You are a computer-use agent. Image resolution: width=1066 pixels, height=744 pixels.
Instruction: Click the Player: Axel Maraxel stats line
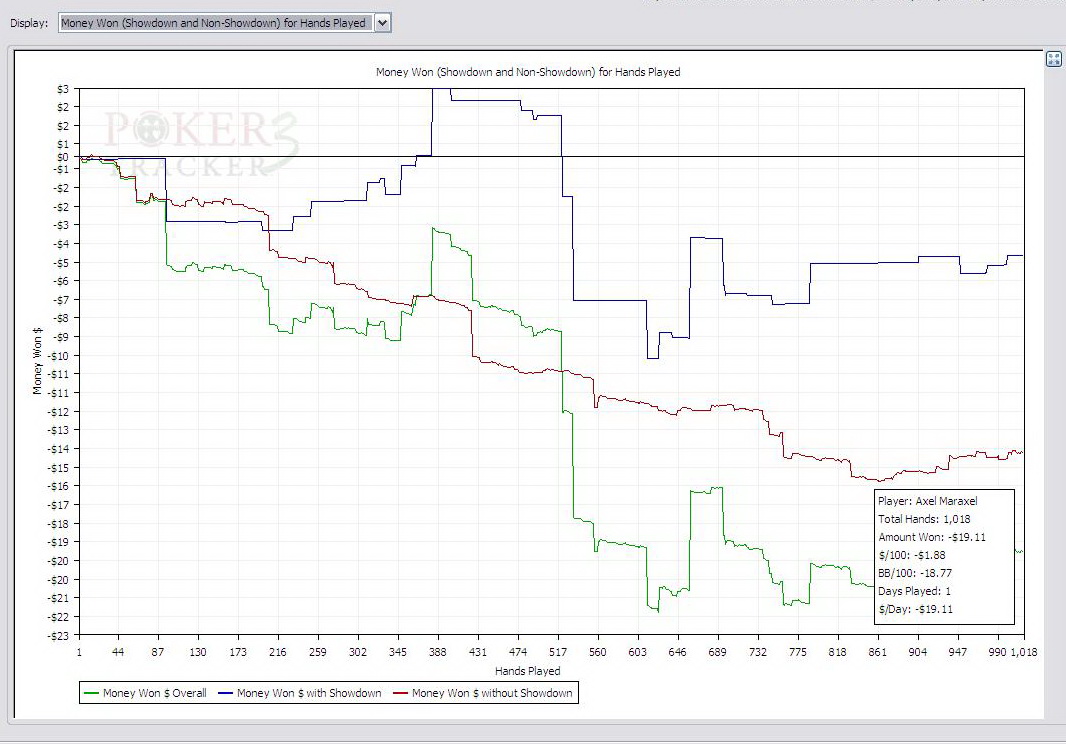click(926, 501)
